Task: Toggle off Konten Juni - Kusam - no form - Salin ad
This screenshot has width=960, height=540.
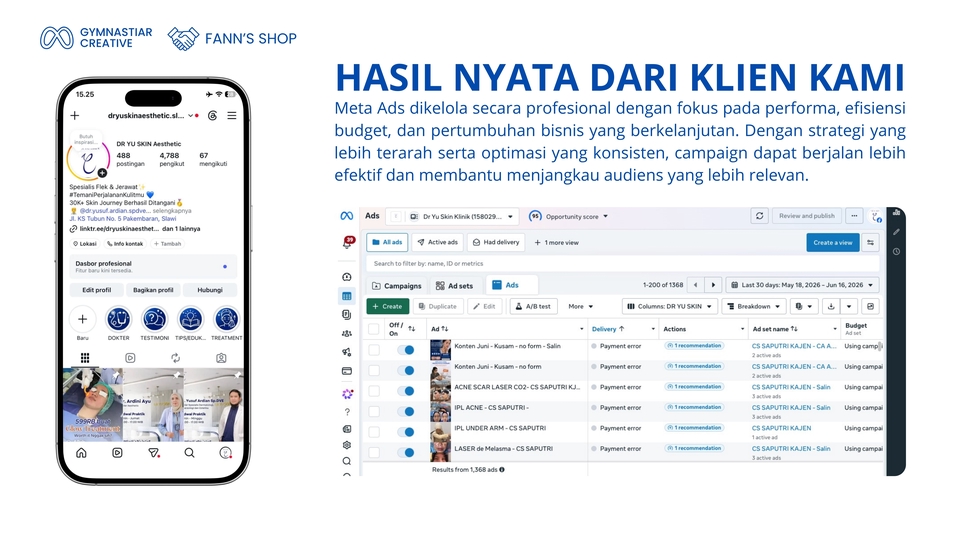Action: [x=405, y=350]
